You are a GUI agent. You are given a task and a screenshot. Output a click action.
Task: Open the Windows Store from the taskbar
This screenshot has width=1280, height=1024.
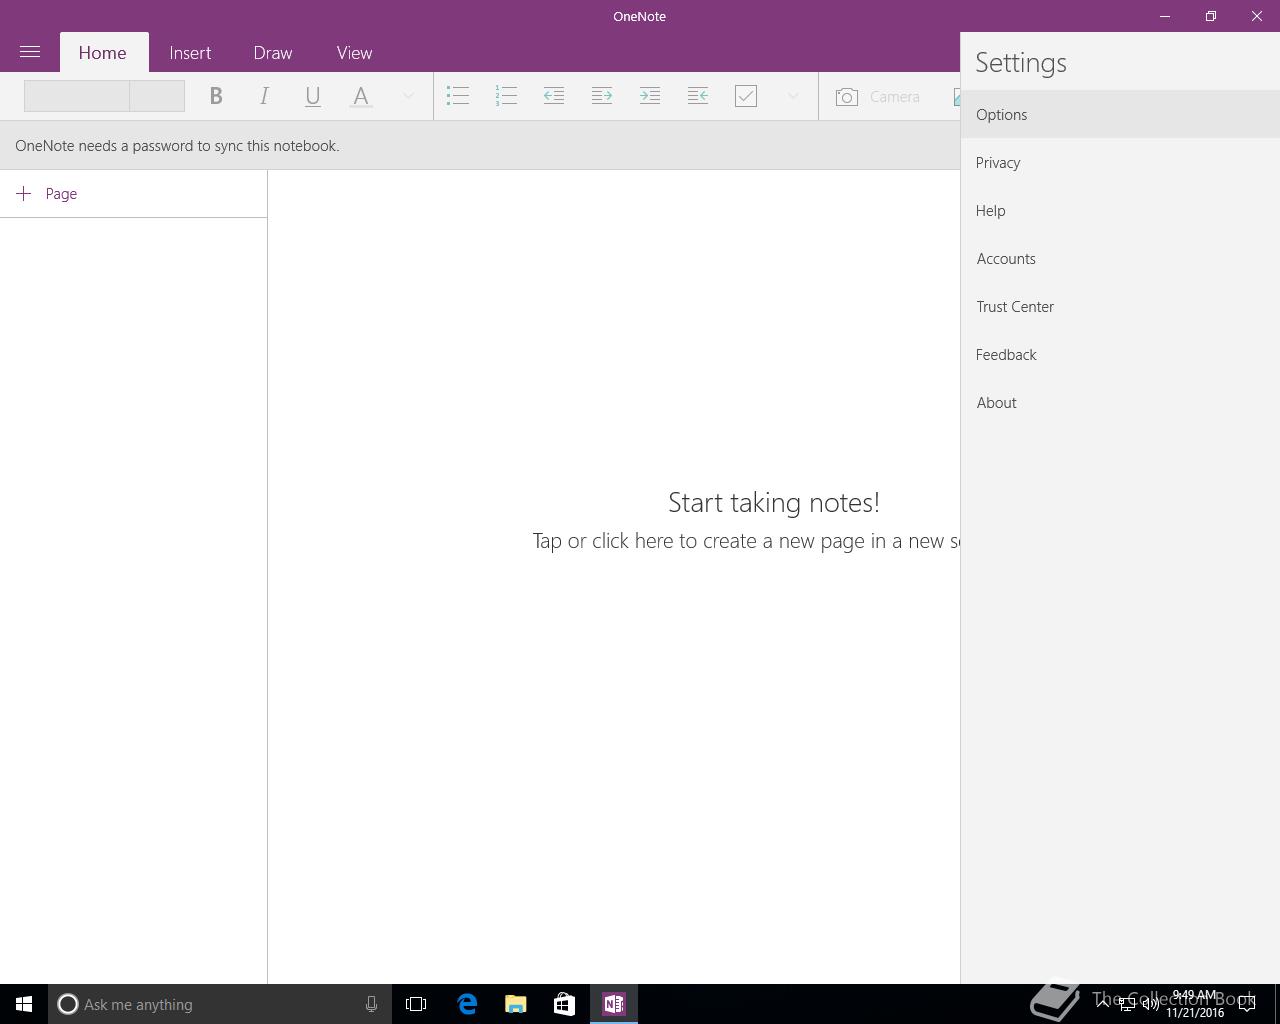point(564,1004)
